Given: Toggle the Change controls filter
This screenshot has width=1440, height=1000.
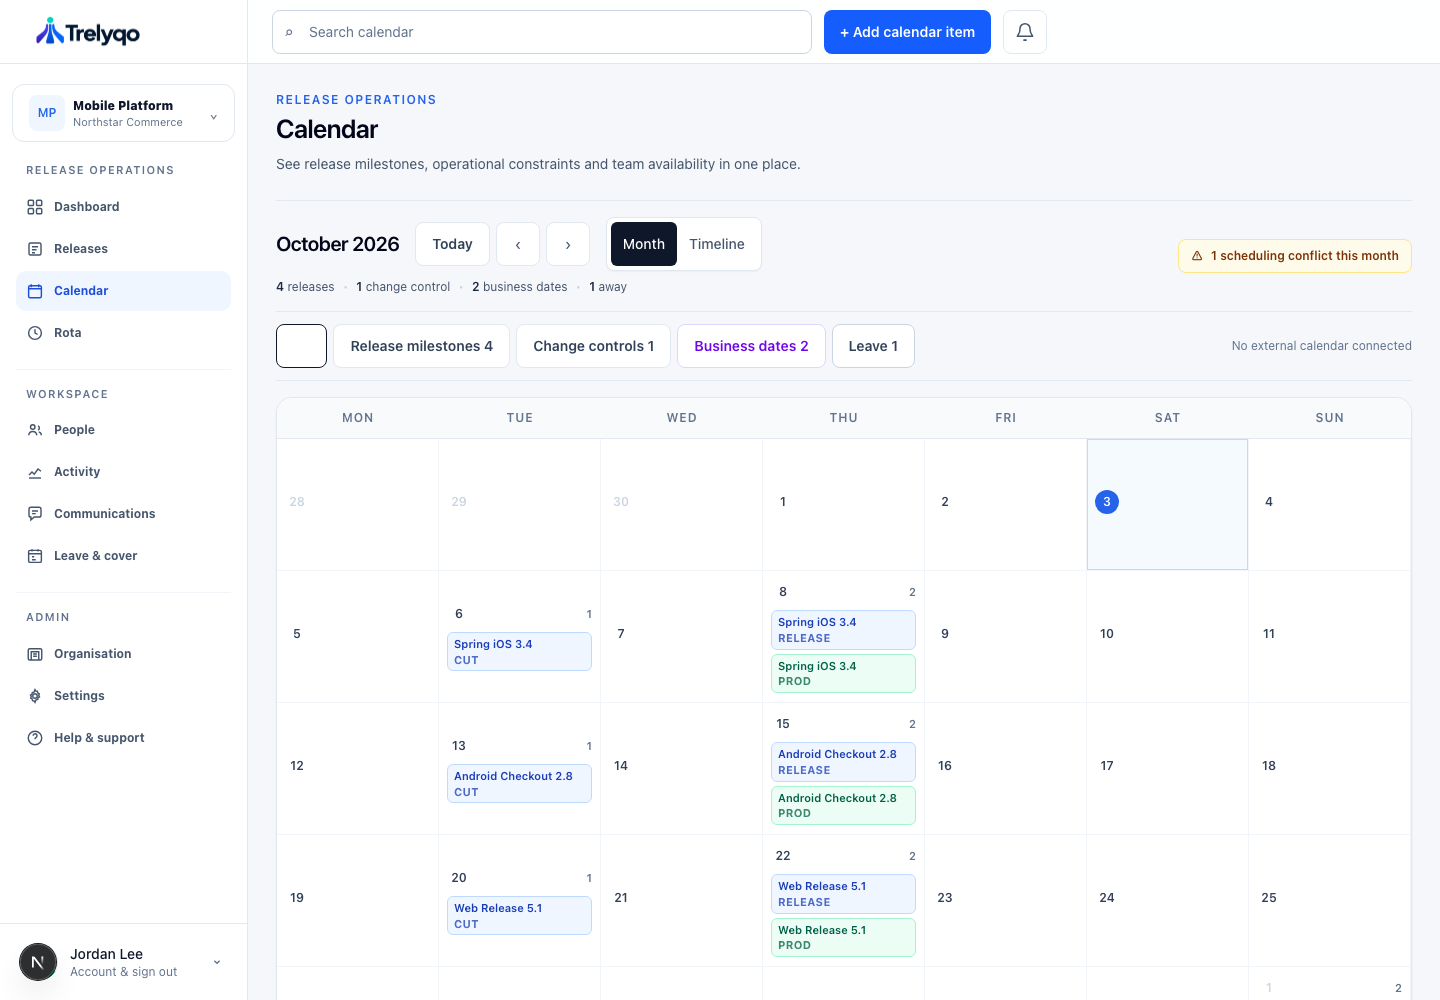Looking at the screenshot, I should coord(593,346).
